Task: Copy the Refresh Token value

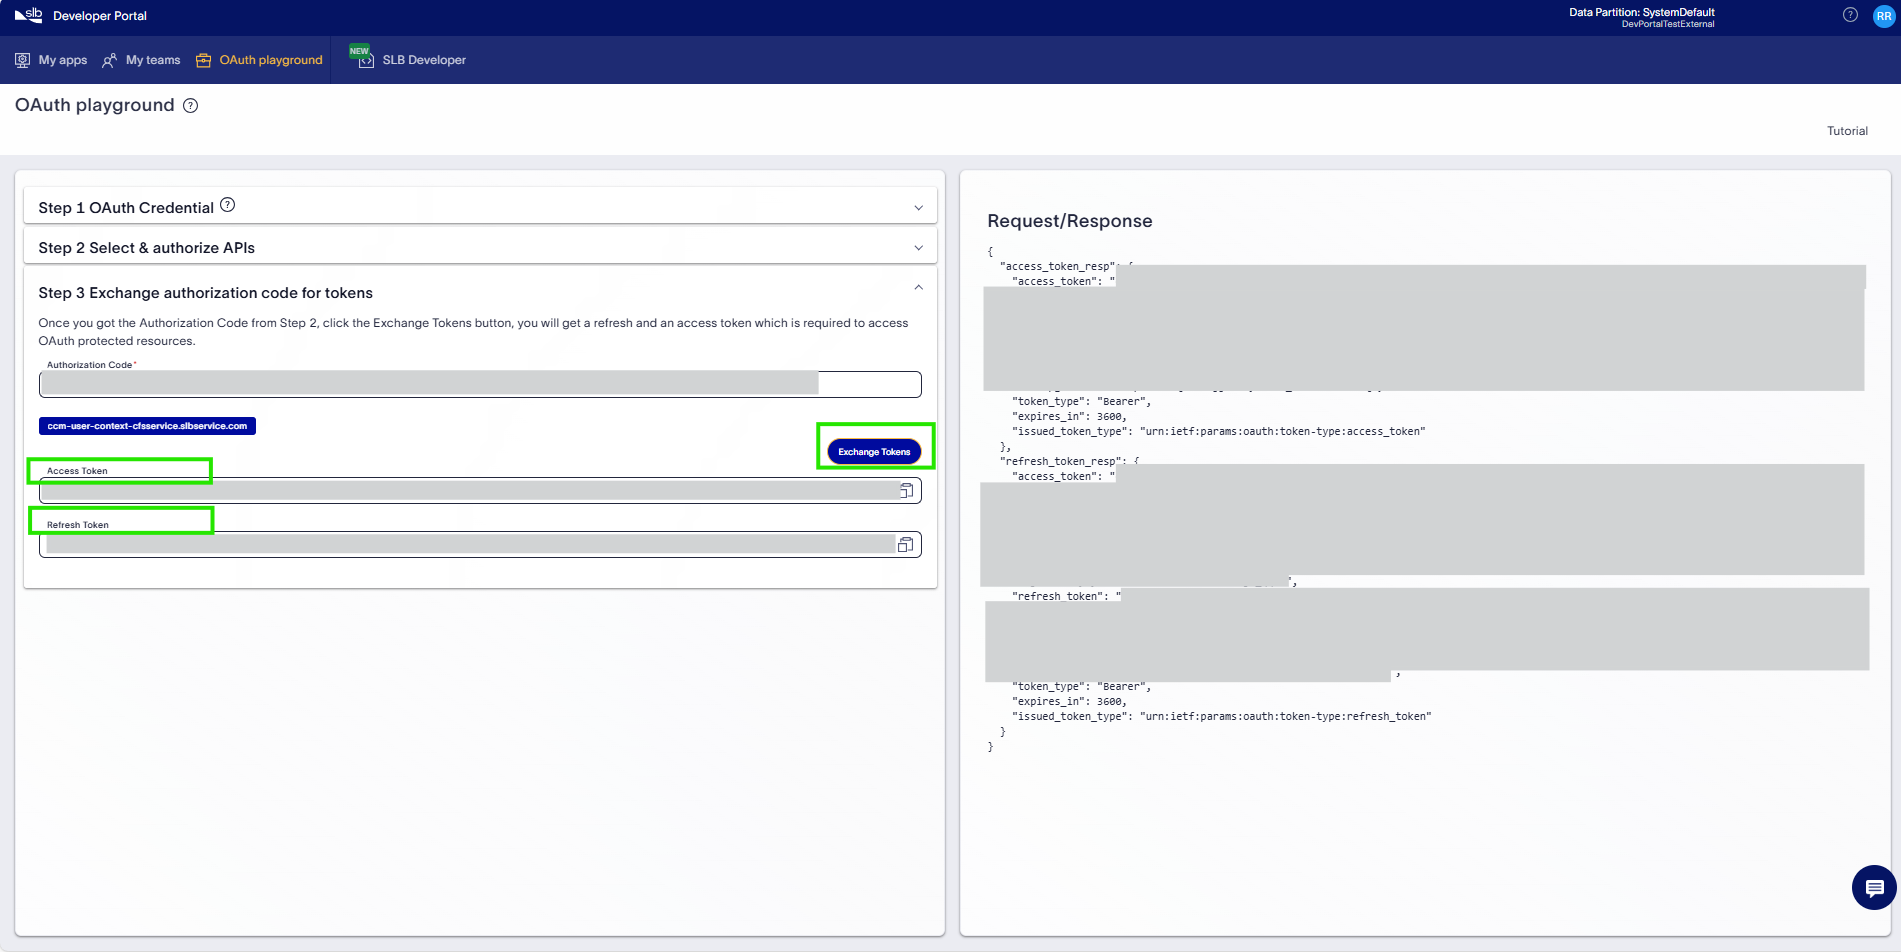Action: point(905,545)
